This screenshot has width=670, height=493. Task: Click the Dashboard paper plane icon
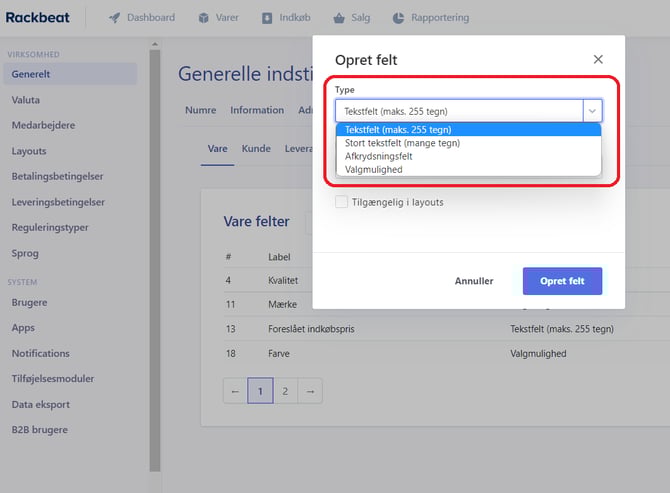115,18
